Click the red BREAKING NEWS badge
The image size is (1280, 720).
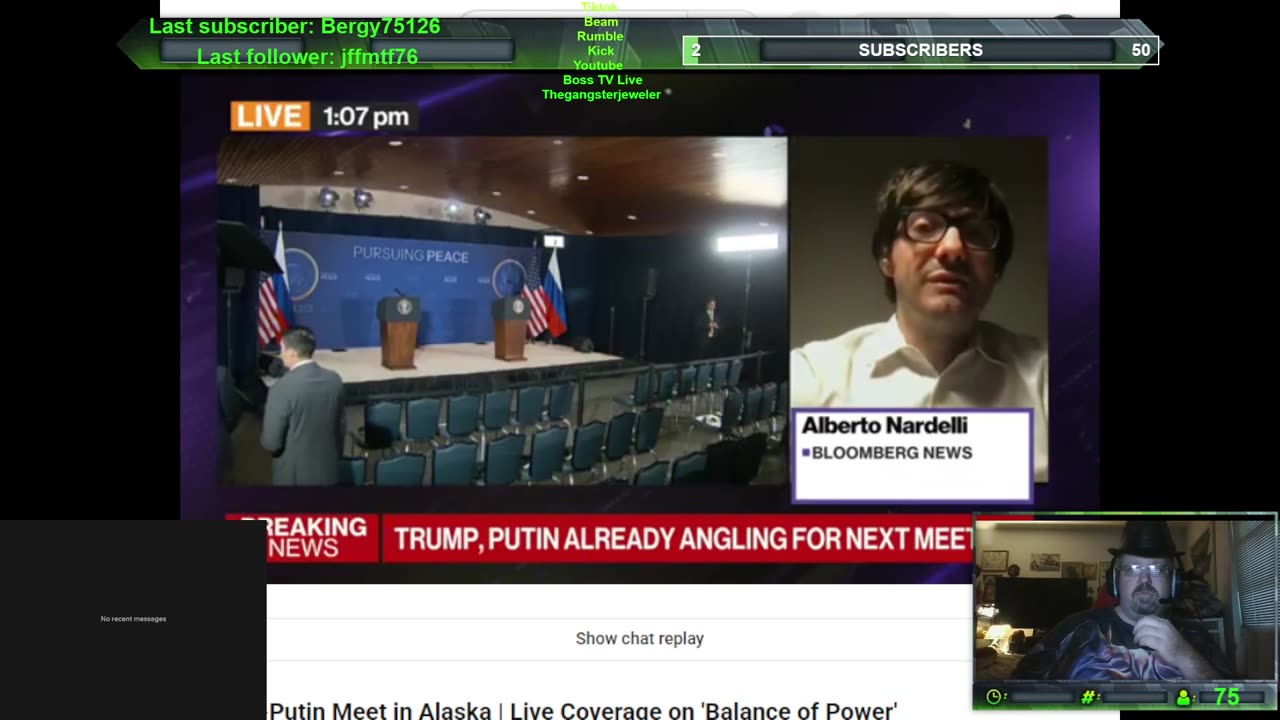tap(303, 538)
